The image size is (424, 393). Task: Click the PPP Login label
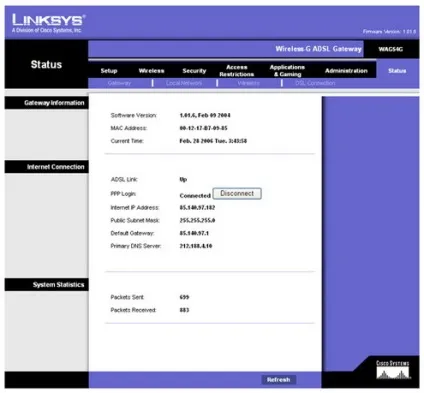tap(123, 194)
